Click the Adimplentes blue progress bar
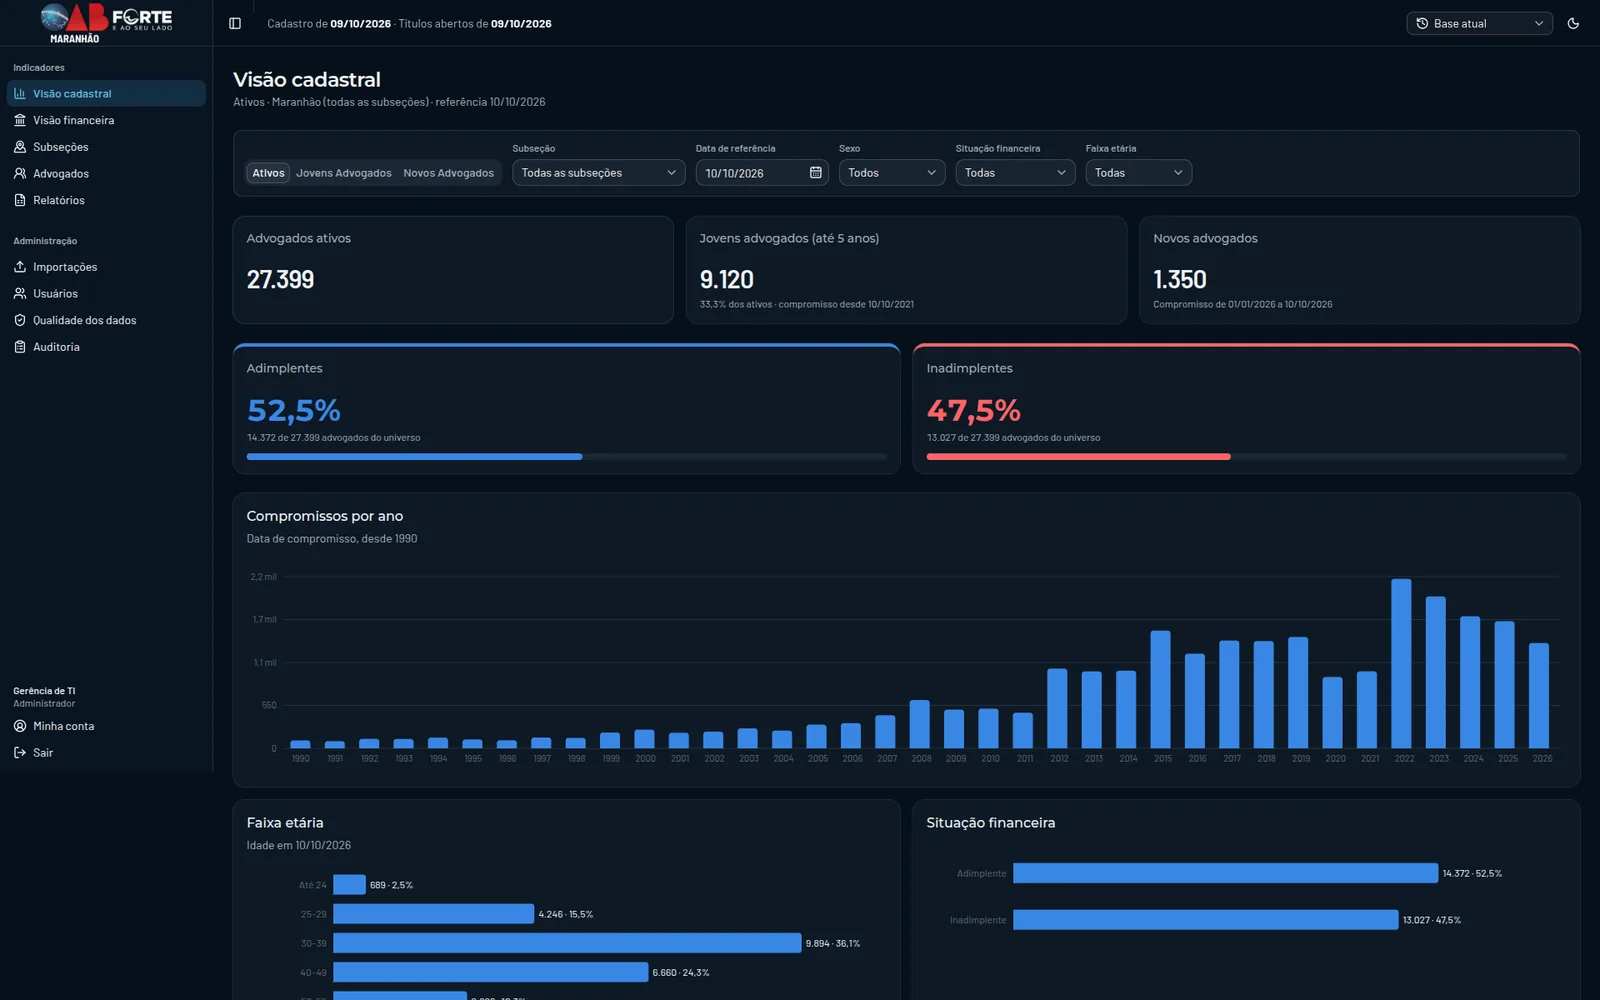Image resolution: width=1600 pixels, height=1000 pixels. 414,457
